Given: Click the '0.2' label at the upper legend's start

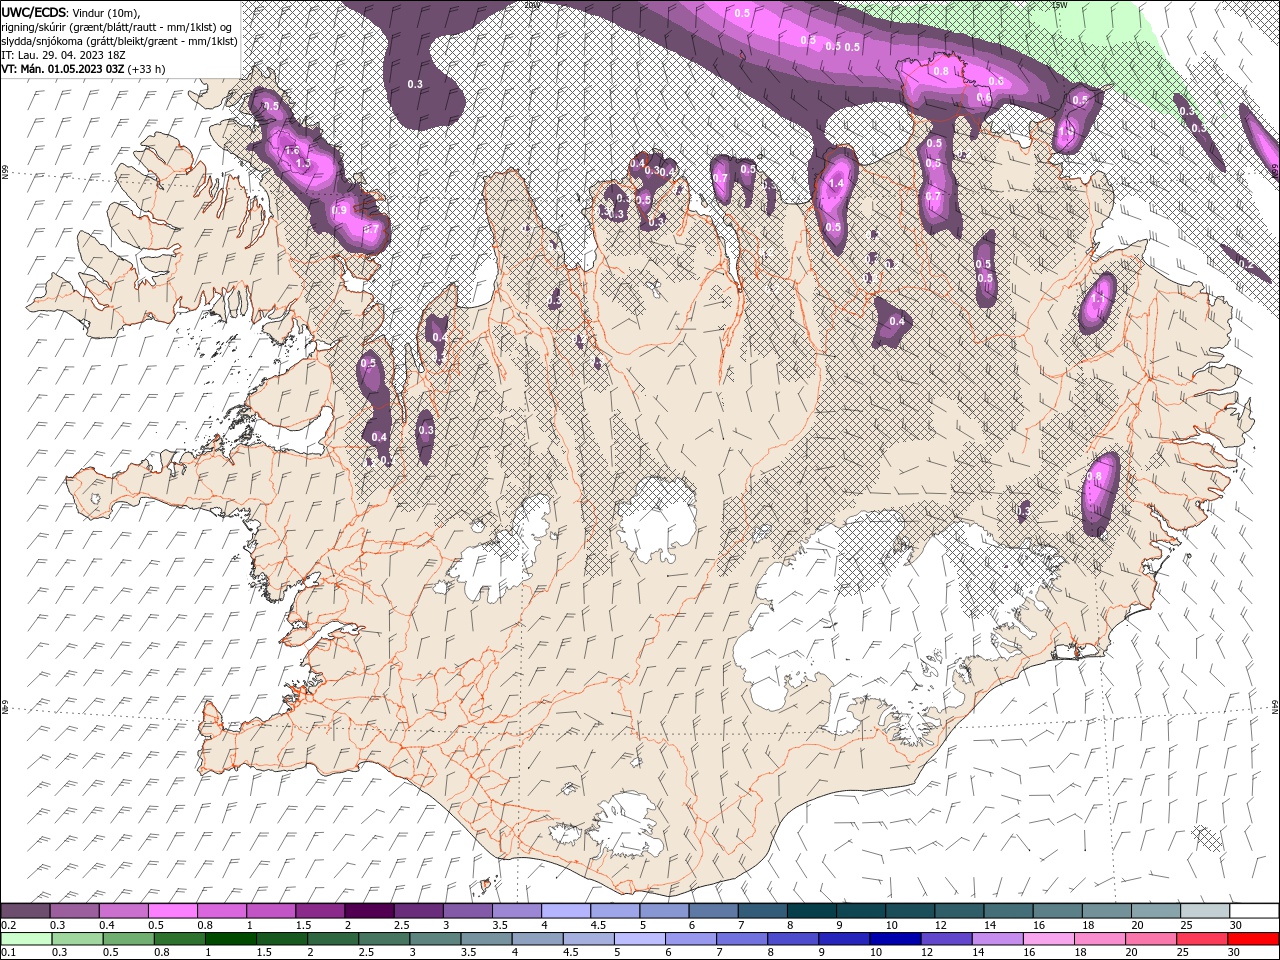Looking at the screenshot, I should (x=8, y=925).
